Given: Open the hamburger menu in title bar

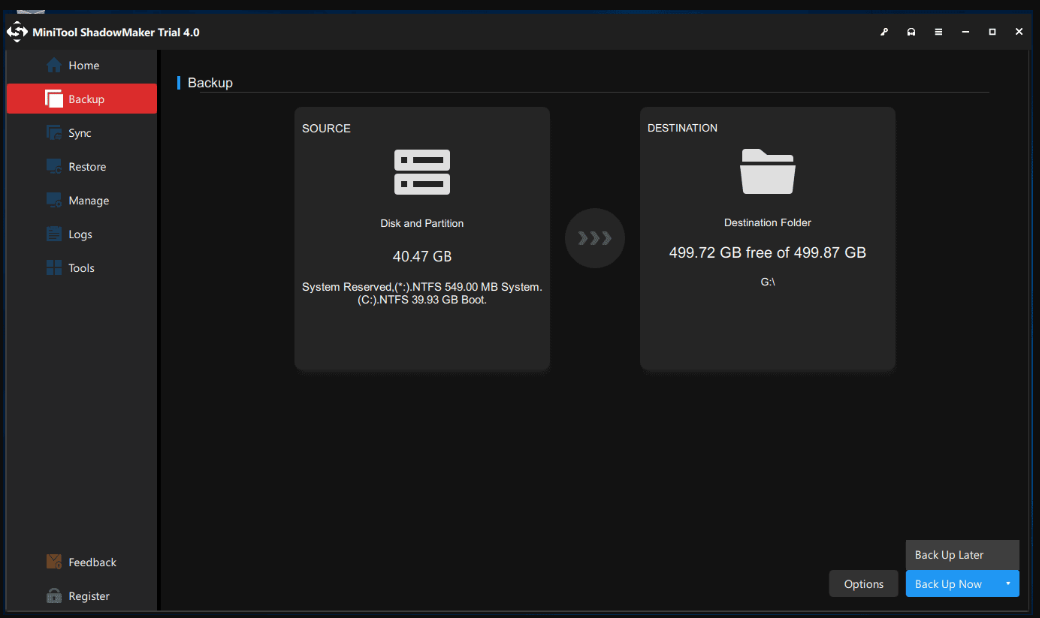Looking at the screenshot, I should [x=938, y=32].
